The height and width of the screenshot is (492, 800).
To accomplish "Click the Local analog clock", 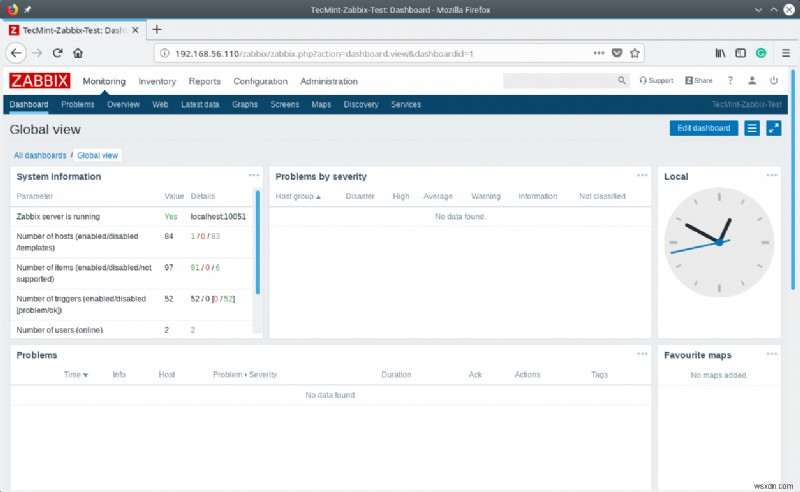I will [x=719, y=242].
